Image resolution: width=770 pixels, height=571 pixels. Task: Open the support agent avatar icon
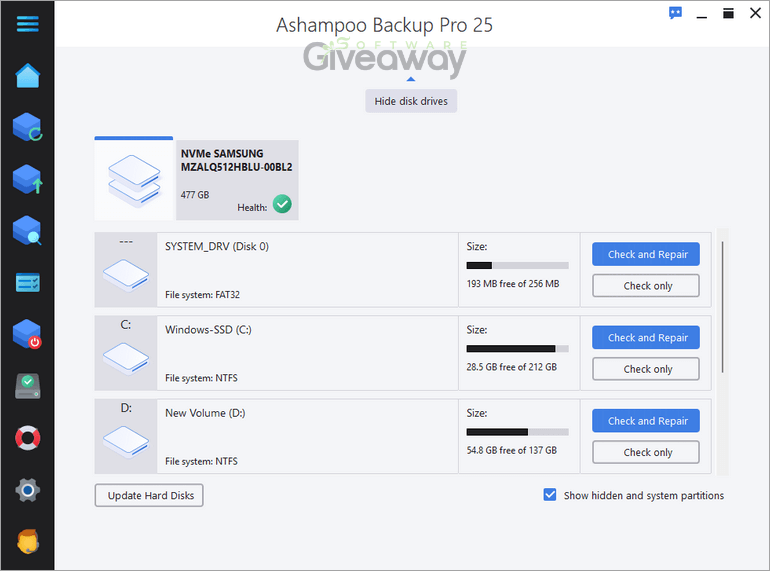tap(27, 542)
